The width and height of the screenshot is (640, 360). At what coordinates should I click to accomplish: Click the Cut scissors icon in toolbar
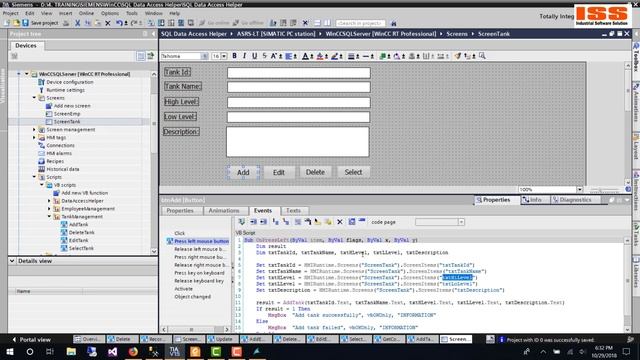click(78, 23)
